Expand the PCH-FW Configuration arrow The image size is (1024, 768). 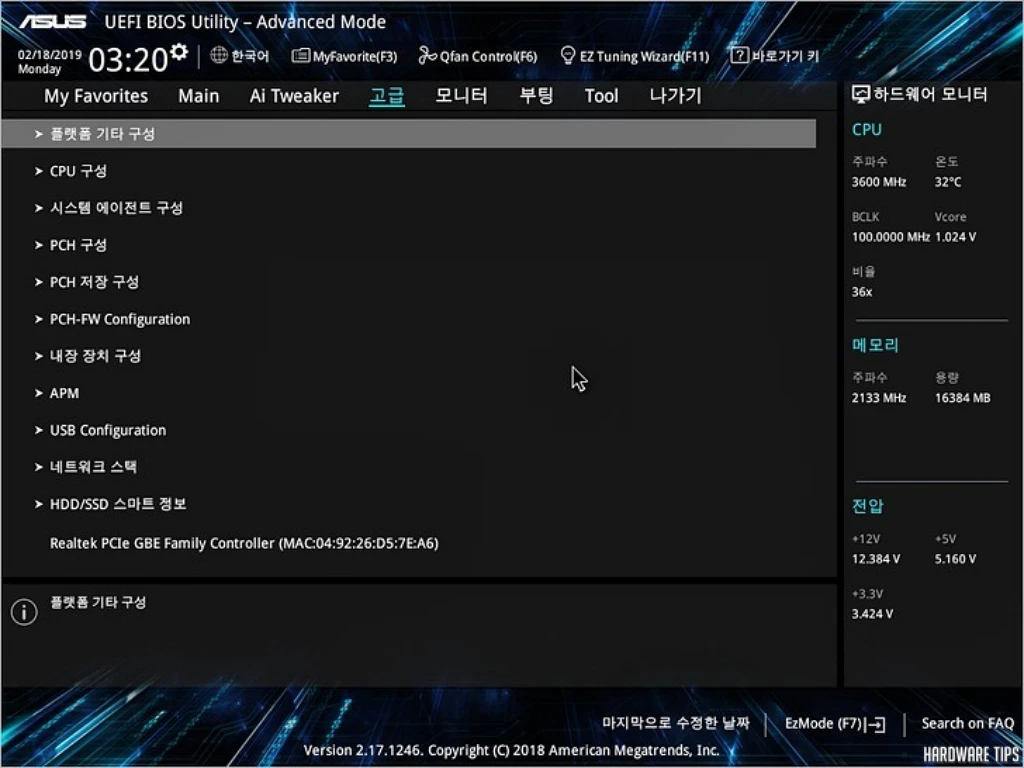click(39, 319)
